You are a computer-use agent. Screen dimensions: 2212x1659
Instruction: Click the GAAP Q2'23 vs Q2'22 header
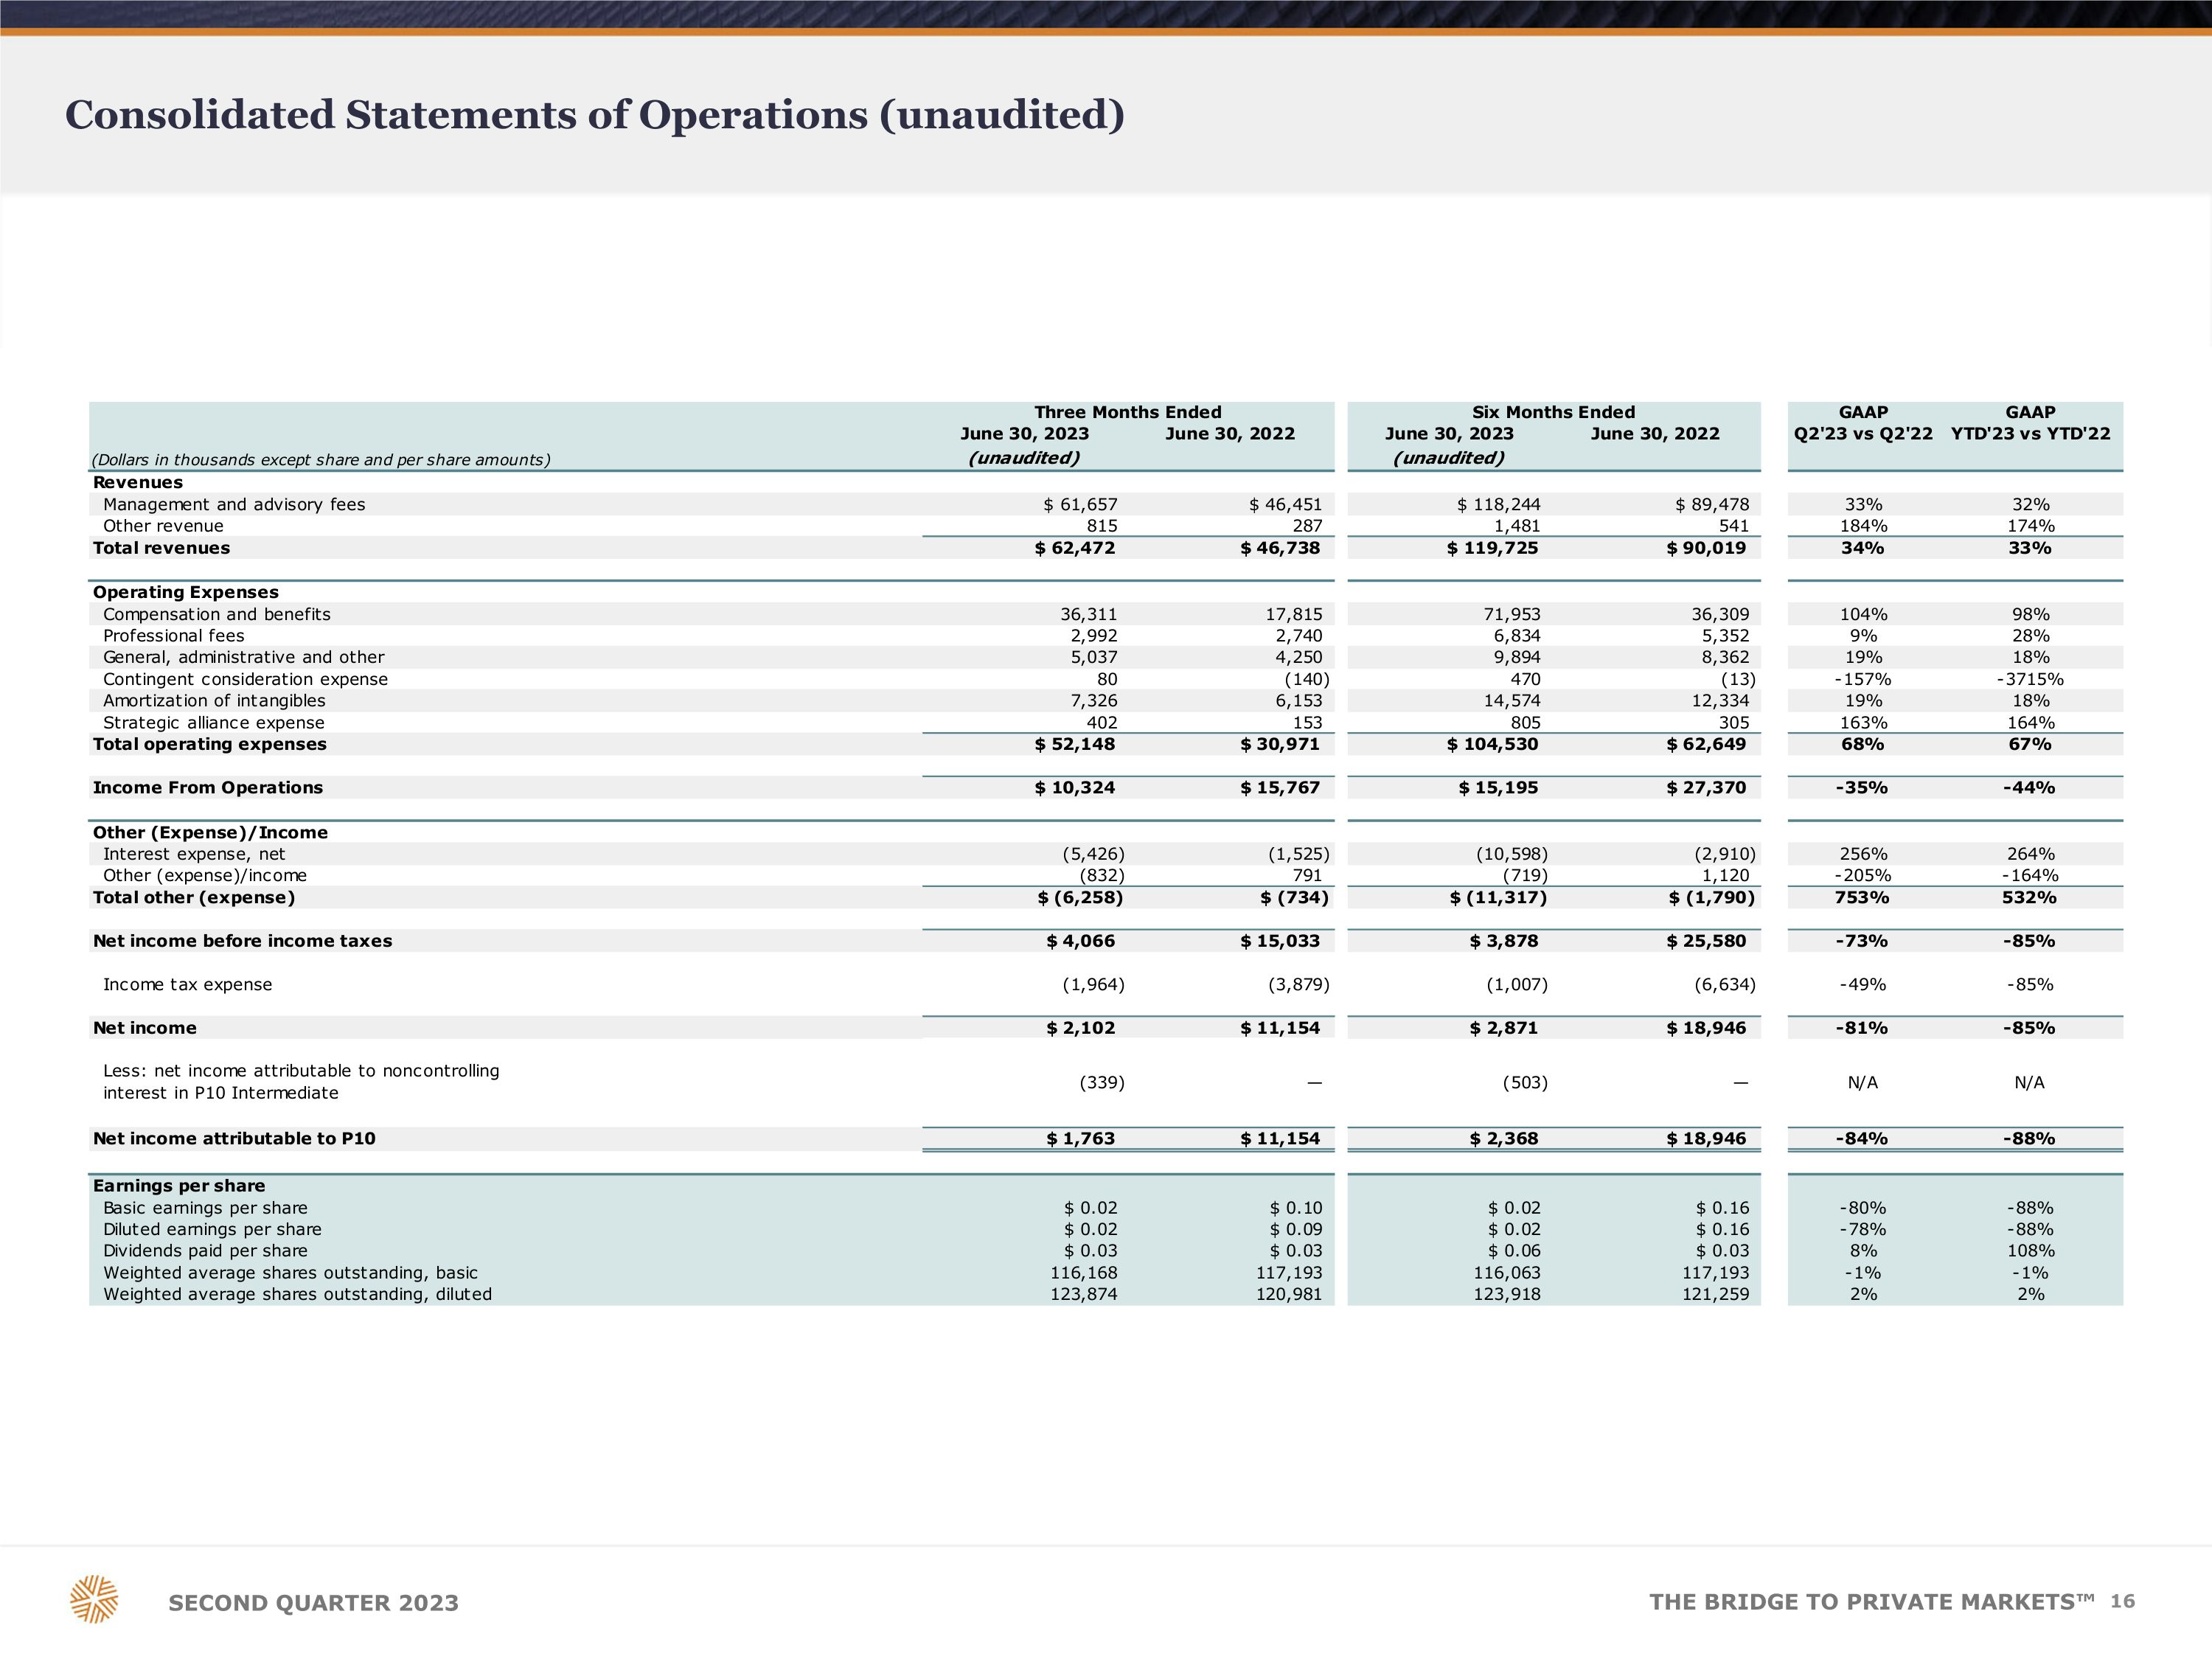[1862, 423]
